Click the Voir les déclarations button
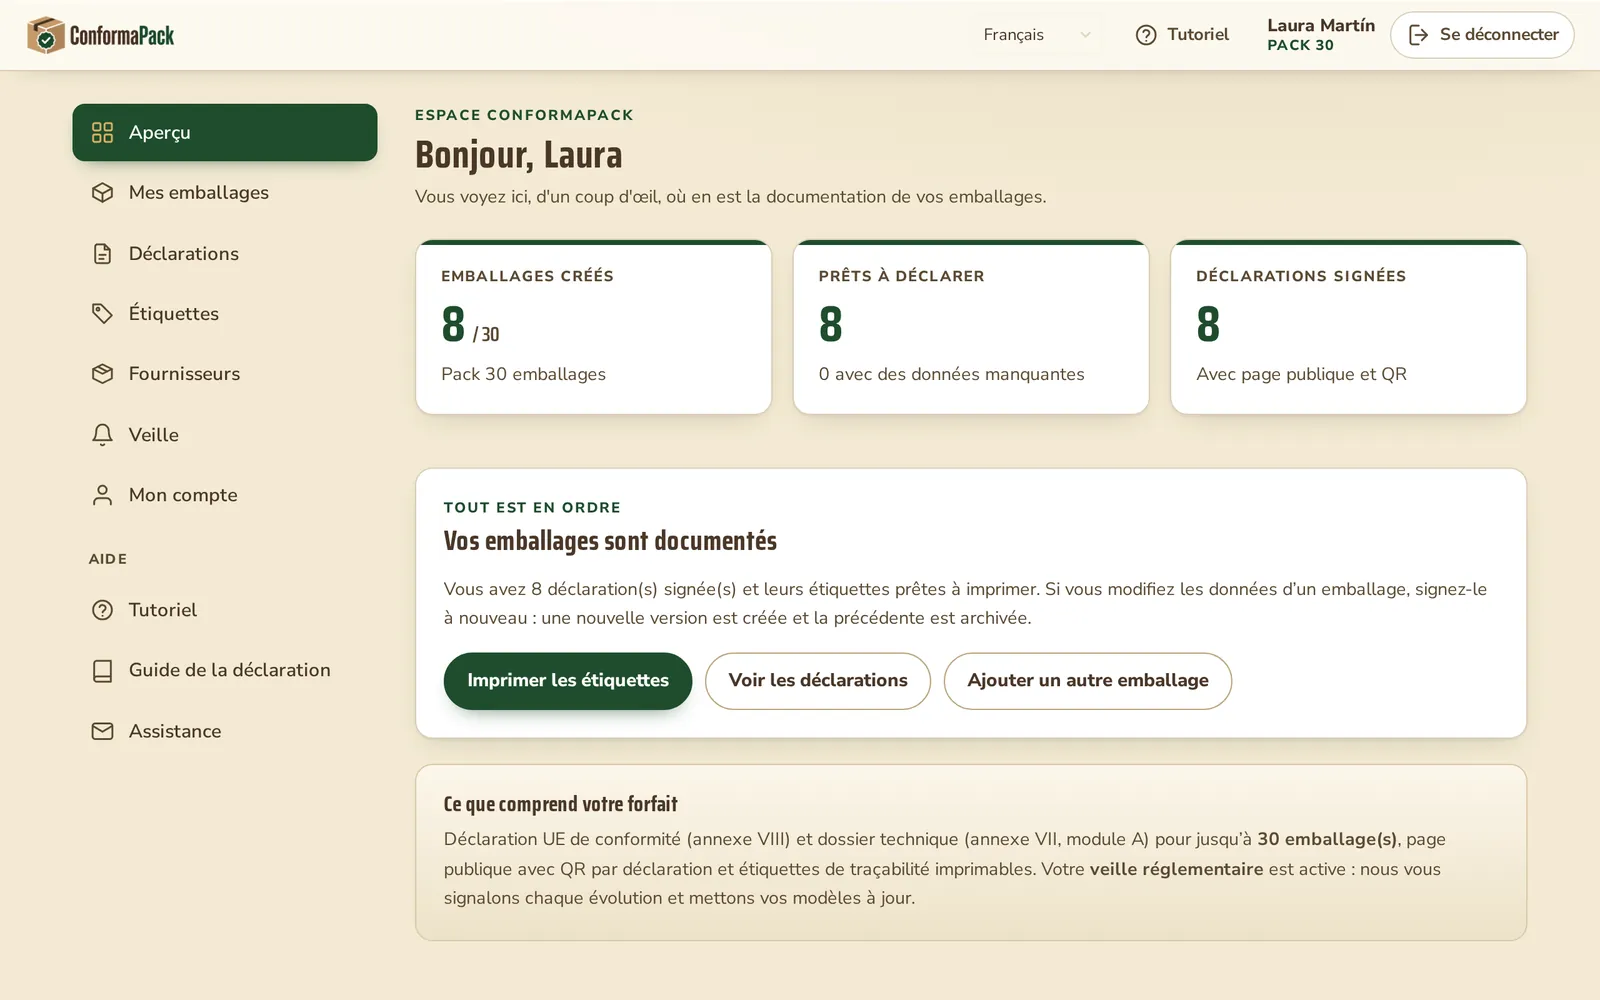The width and height of the screenshot is (1600, 1000). pyautogui.click(x=818, y=681)
